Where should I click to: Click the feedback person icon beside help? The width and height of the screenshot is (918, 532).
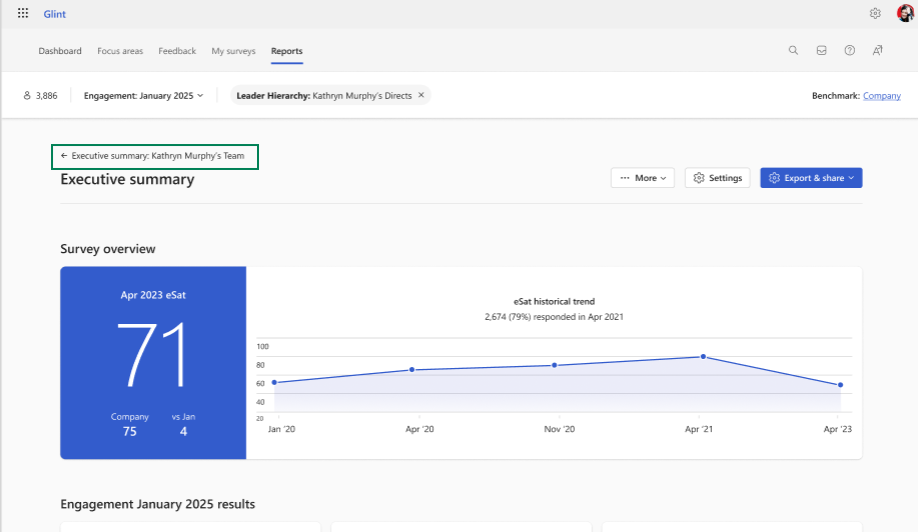pyautogui.click(x=877, y=50)
